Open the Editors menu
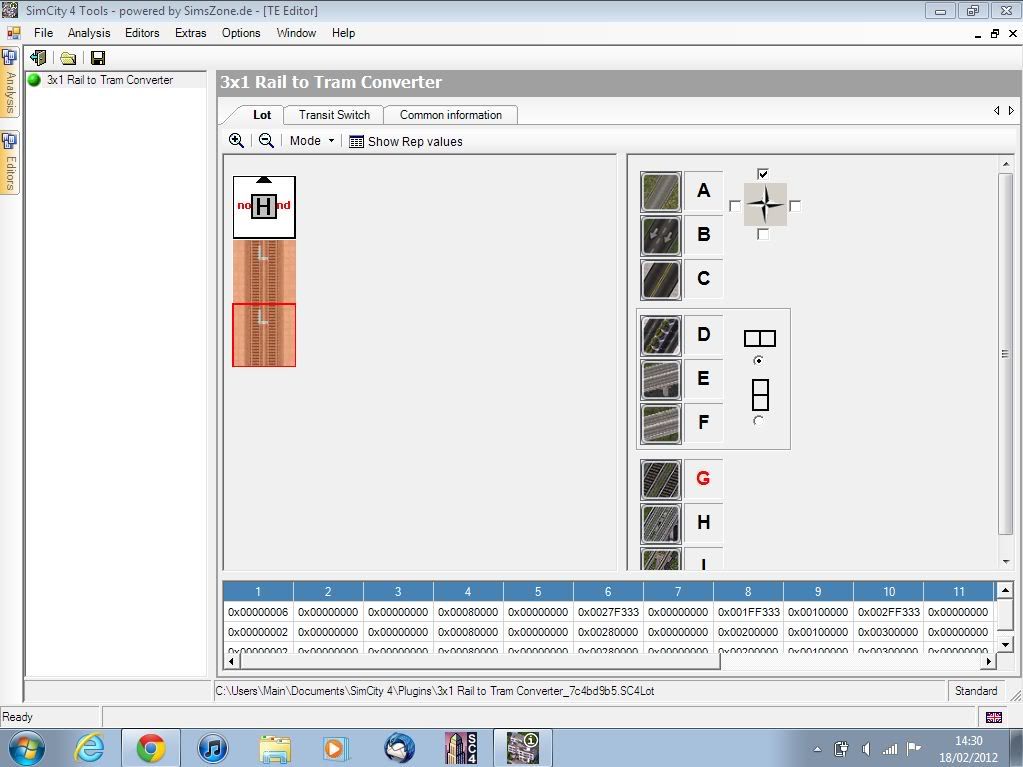The height and width of the screenshot is (767, 1023). tap(142, 33)
